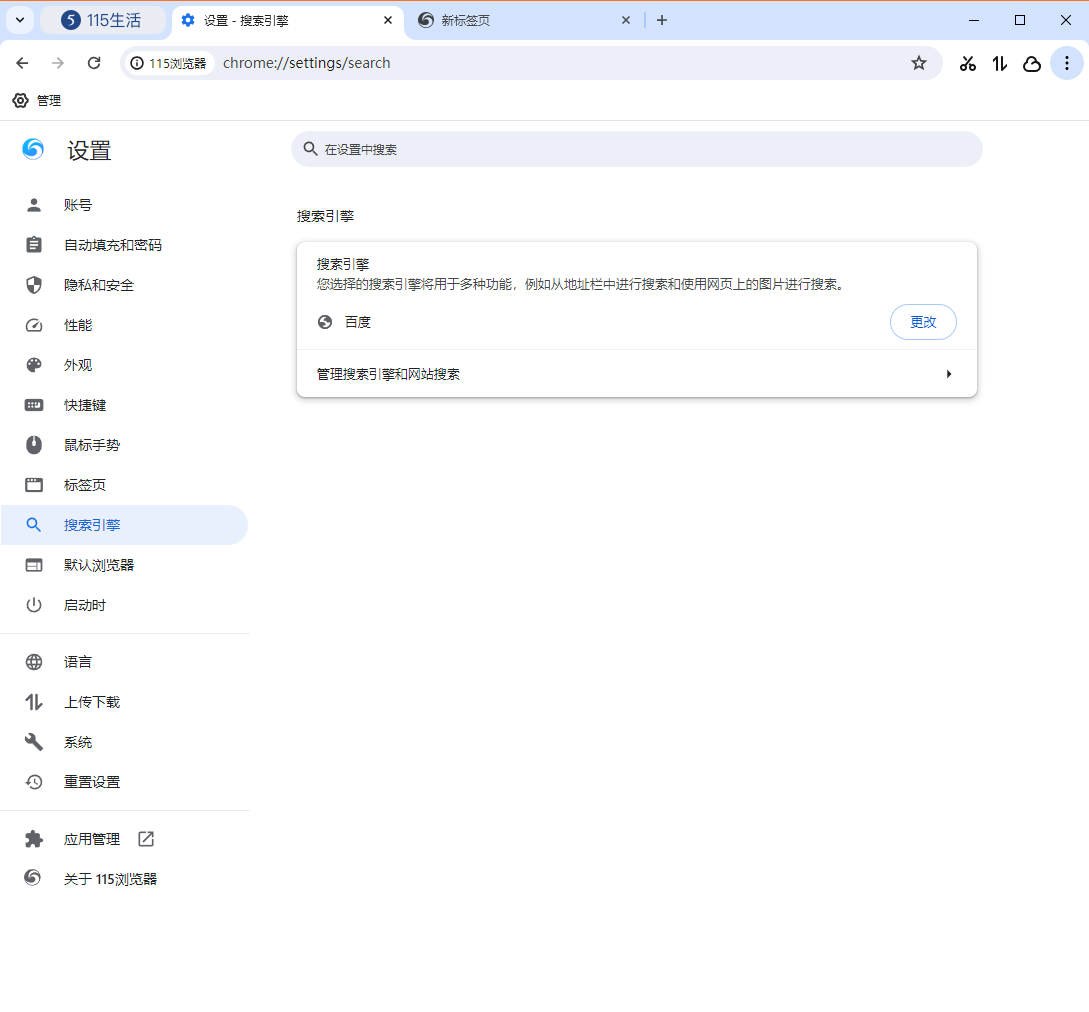Click the 在设置中搜索 search field
Image resolution: width=1089 pixels, height=1012 pixels.
(636, 149)
